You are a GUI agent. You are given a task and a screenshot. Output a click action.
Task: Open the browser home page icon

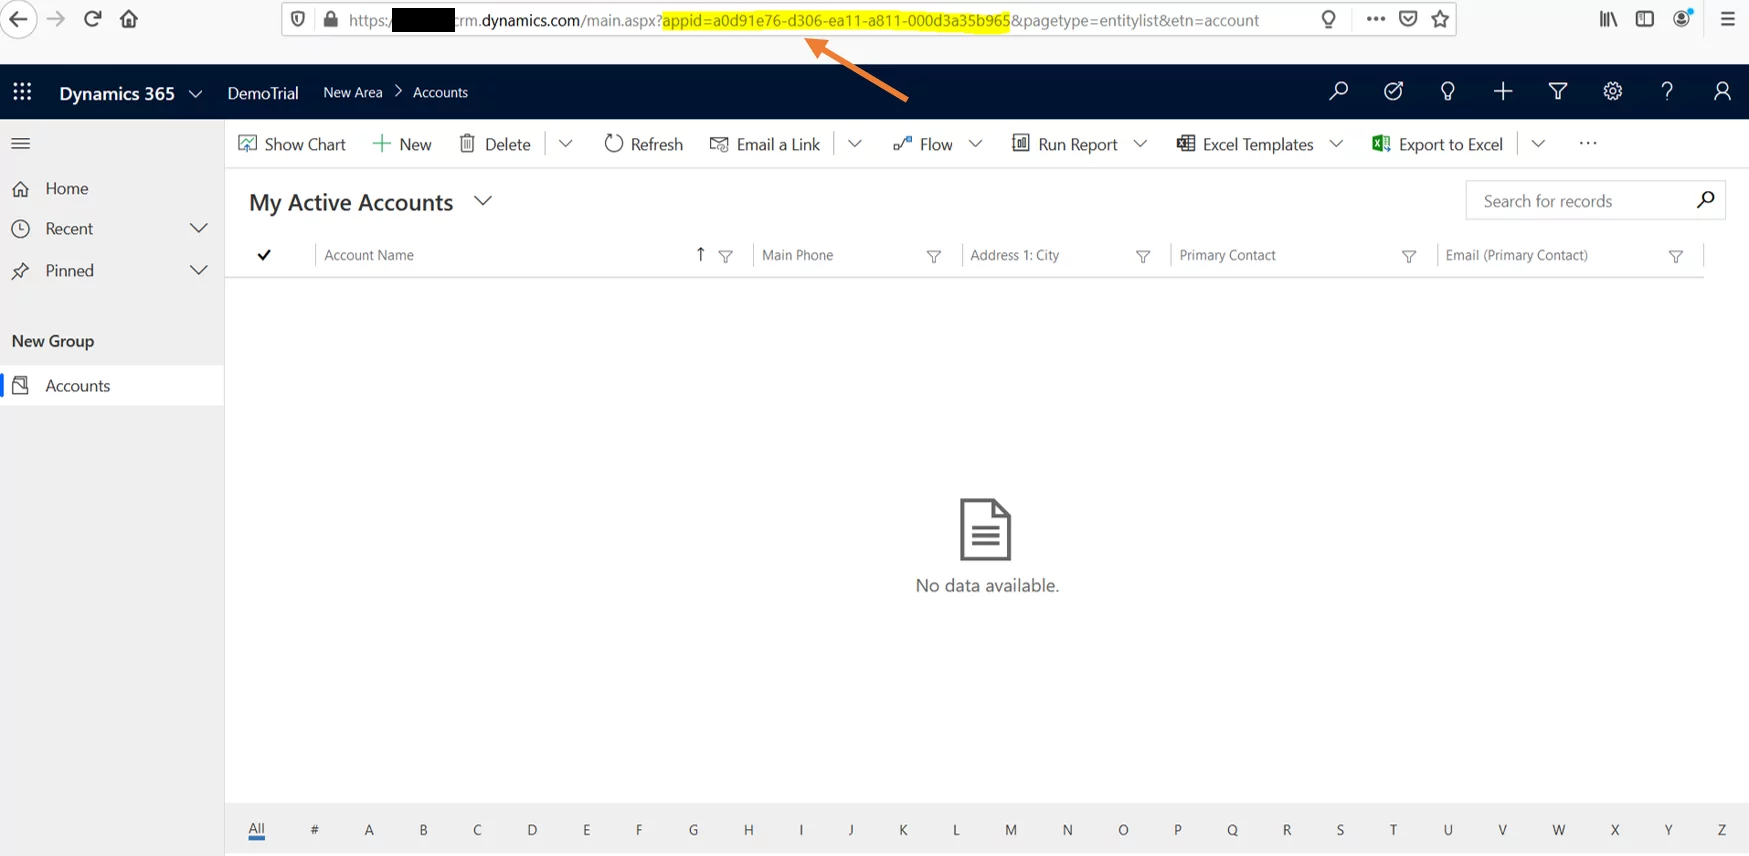click(x=129, y=19)
